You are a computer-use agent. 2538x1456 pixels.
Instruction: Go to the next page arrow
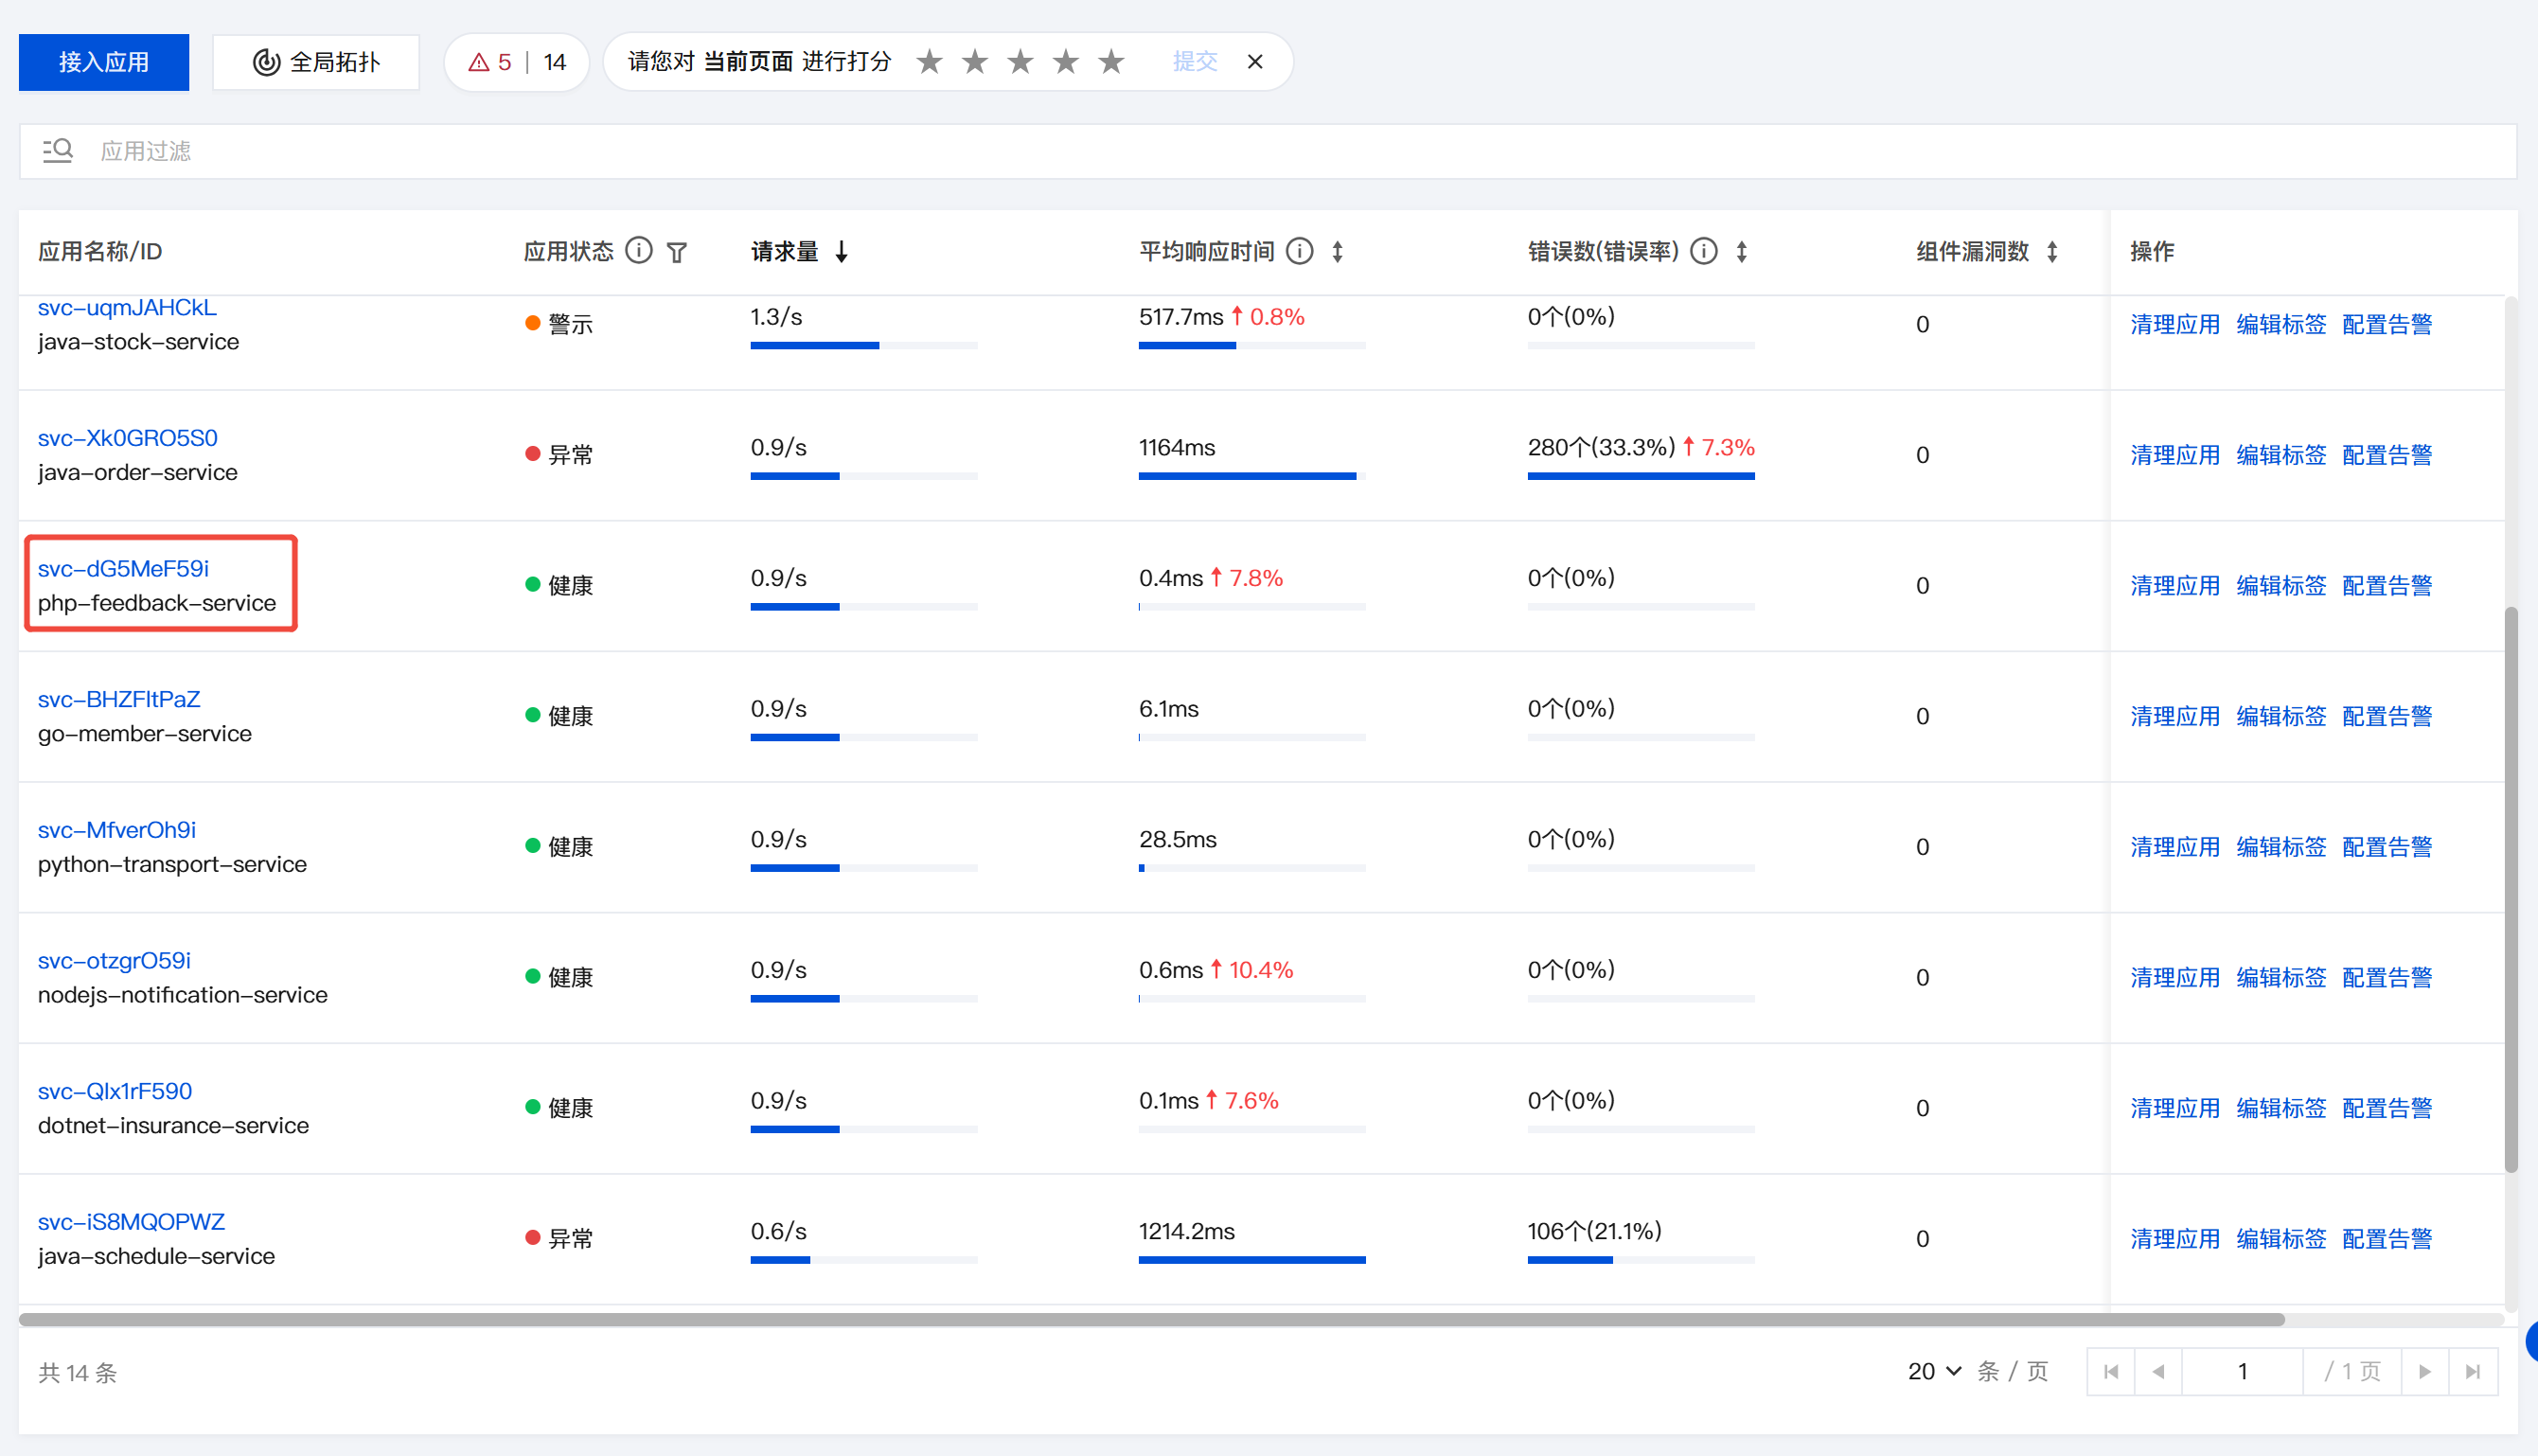[2424, 1371]
